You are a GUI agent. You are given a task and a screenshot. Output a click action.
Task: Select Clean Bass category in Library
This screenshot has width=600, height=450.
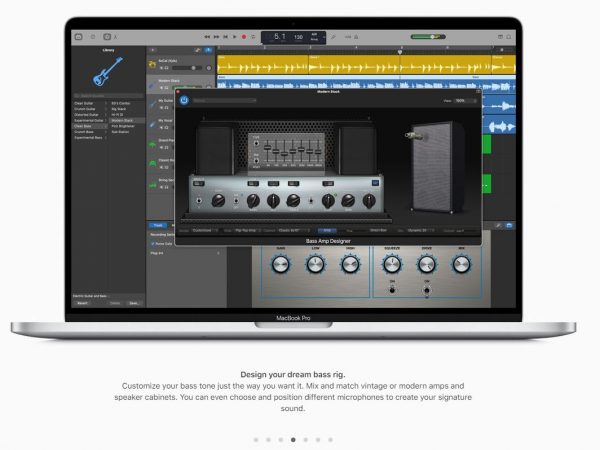[x=90, y=126]
